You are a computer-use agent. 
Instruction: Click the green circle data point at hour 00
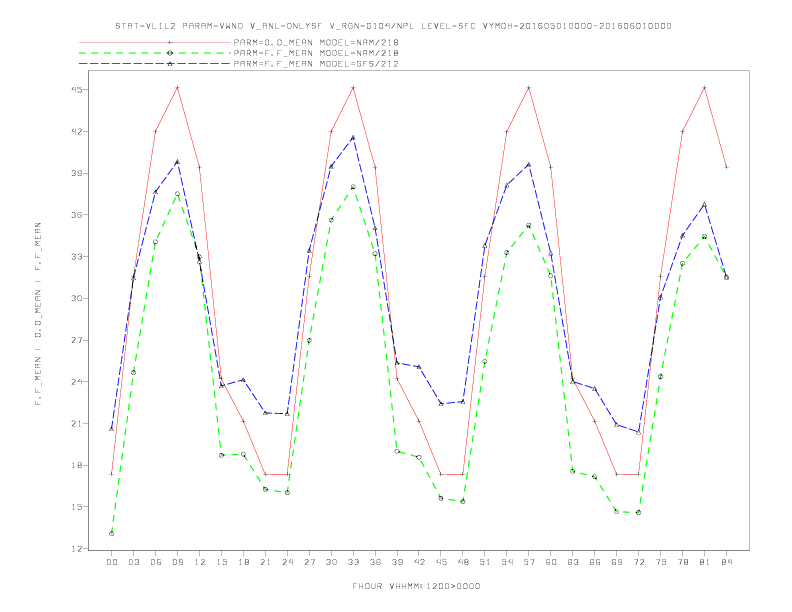coord(112,534)
